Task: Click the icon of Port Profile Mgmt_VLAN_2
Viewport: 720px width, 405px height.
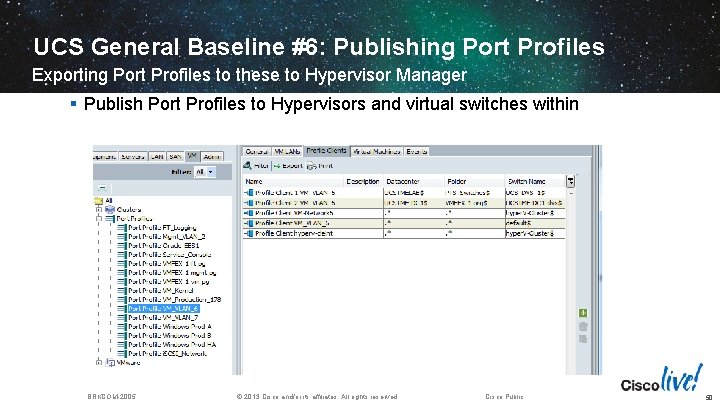Action: pos(122,236)
